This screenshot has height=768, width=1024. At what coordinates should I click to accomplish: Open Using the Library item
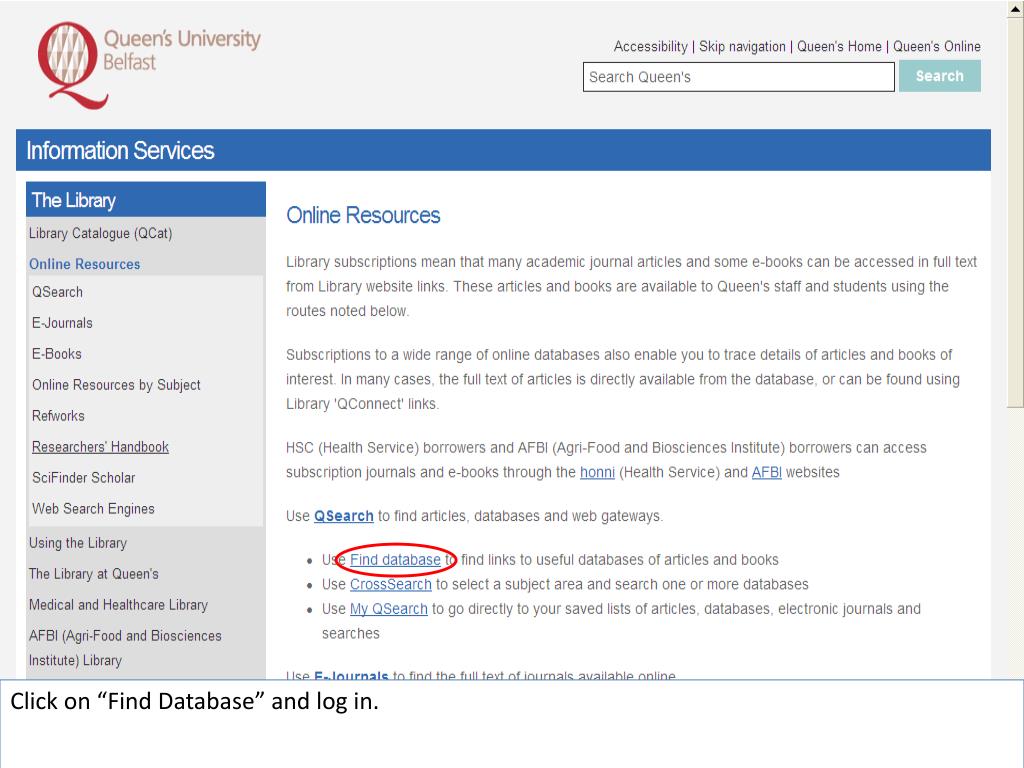(78, 543)
